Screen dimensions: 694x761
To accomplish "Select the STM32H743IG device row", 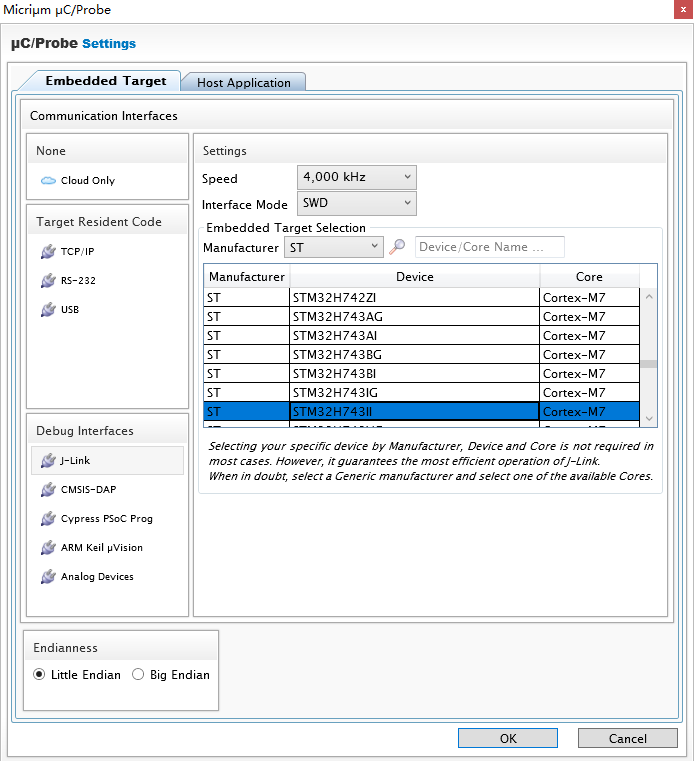I will (x=421, y=392).
